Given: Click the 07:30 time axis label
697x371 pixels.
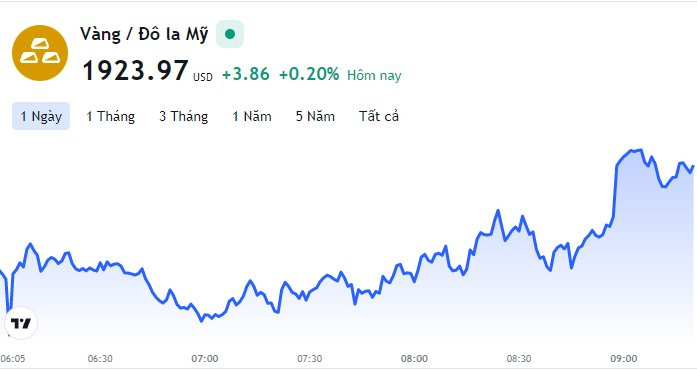Looking at the screenshot, I should point(310,359).
